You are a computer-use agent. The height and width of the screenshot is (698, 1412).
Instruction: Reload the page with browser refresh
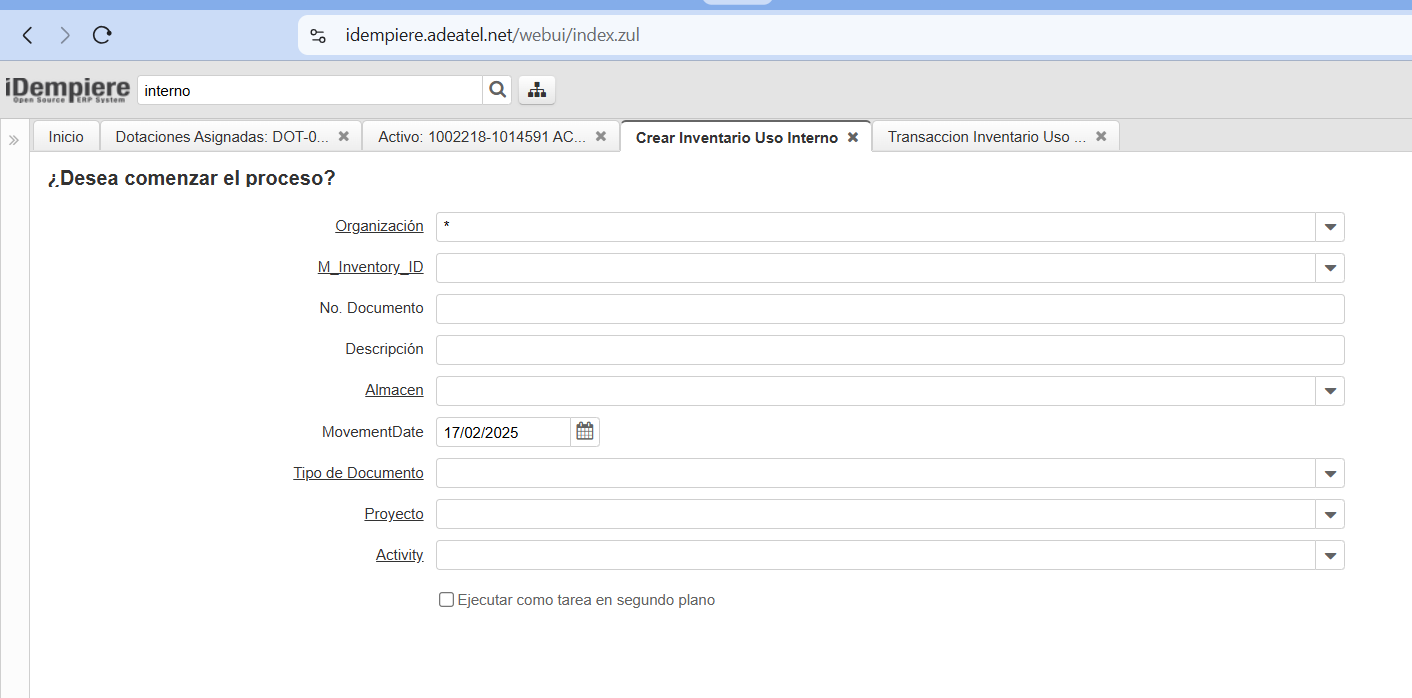[x=102, y=35]
